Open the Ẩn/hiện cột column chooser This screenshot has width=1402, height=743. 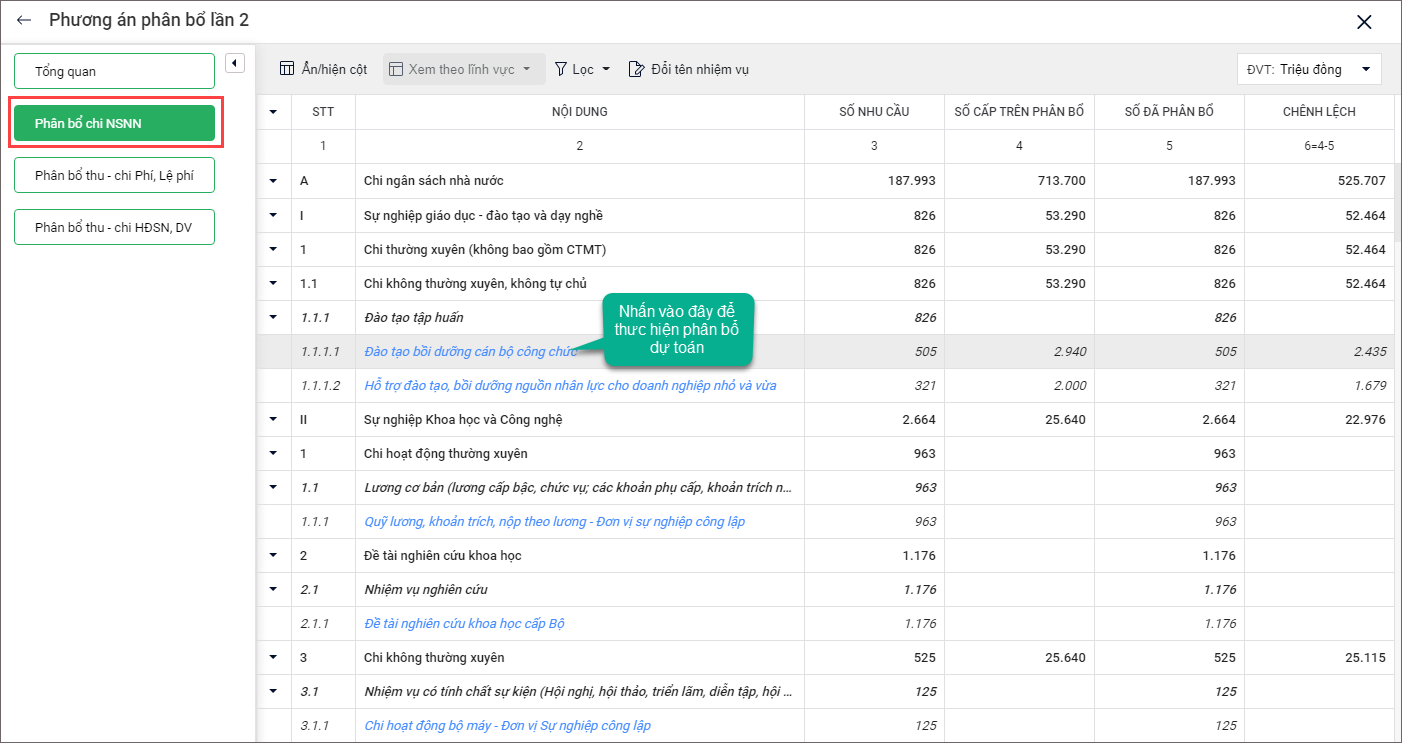[x=323, y=69]
